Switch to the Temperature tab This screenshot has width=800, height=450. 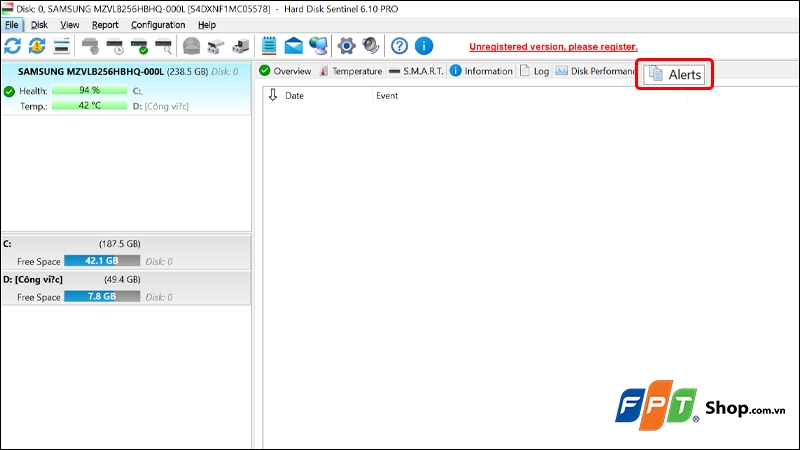351,71
